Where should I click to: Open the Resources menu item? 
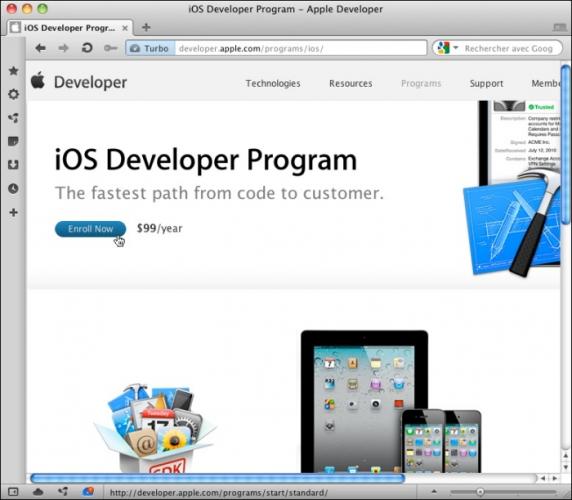(351, 84)
